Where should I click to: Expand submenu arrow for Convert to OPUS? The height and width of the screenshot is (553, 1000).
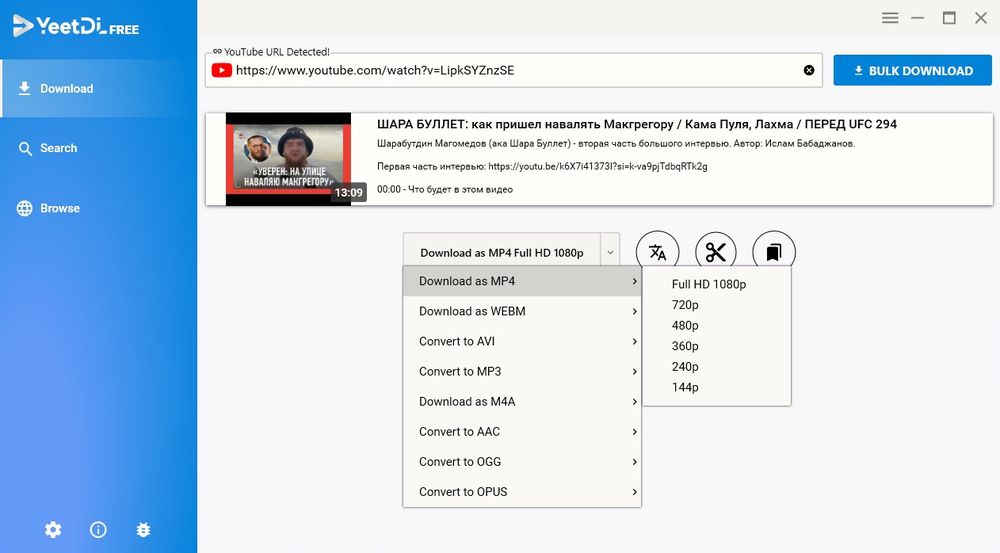click(x=634, y=492)
